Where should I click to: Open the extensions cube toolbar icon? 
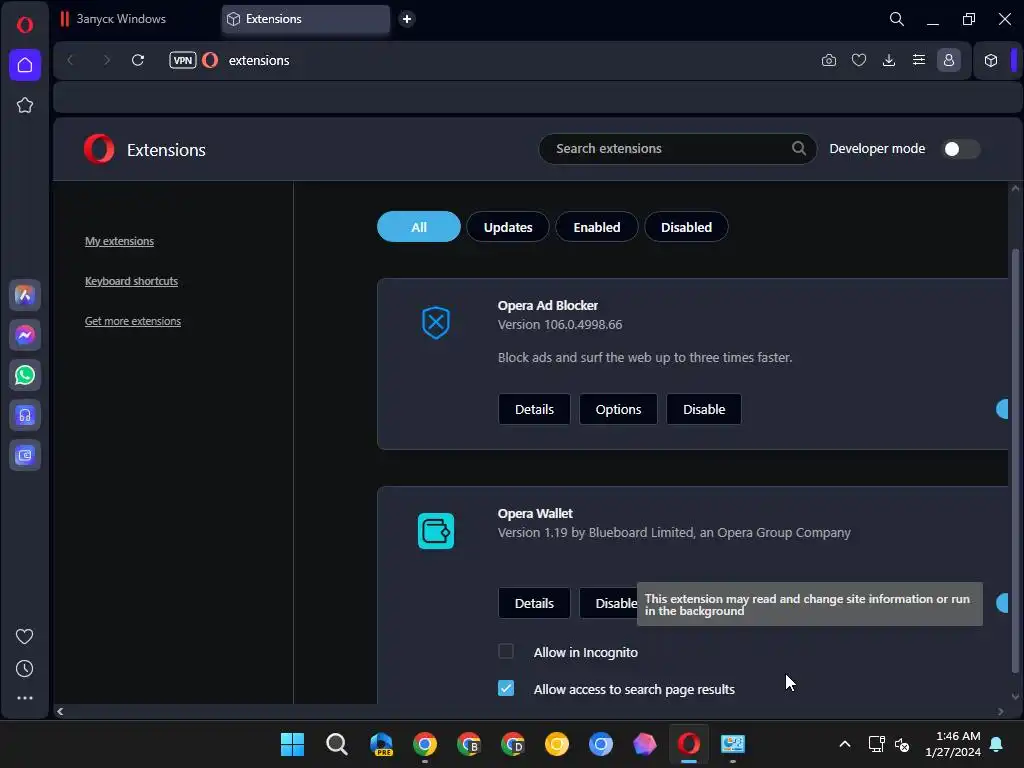point(991,60)
